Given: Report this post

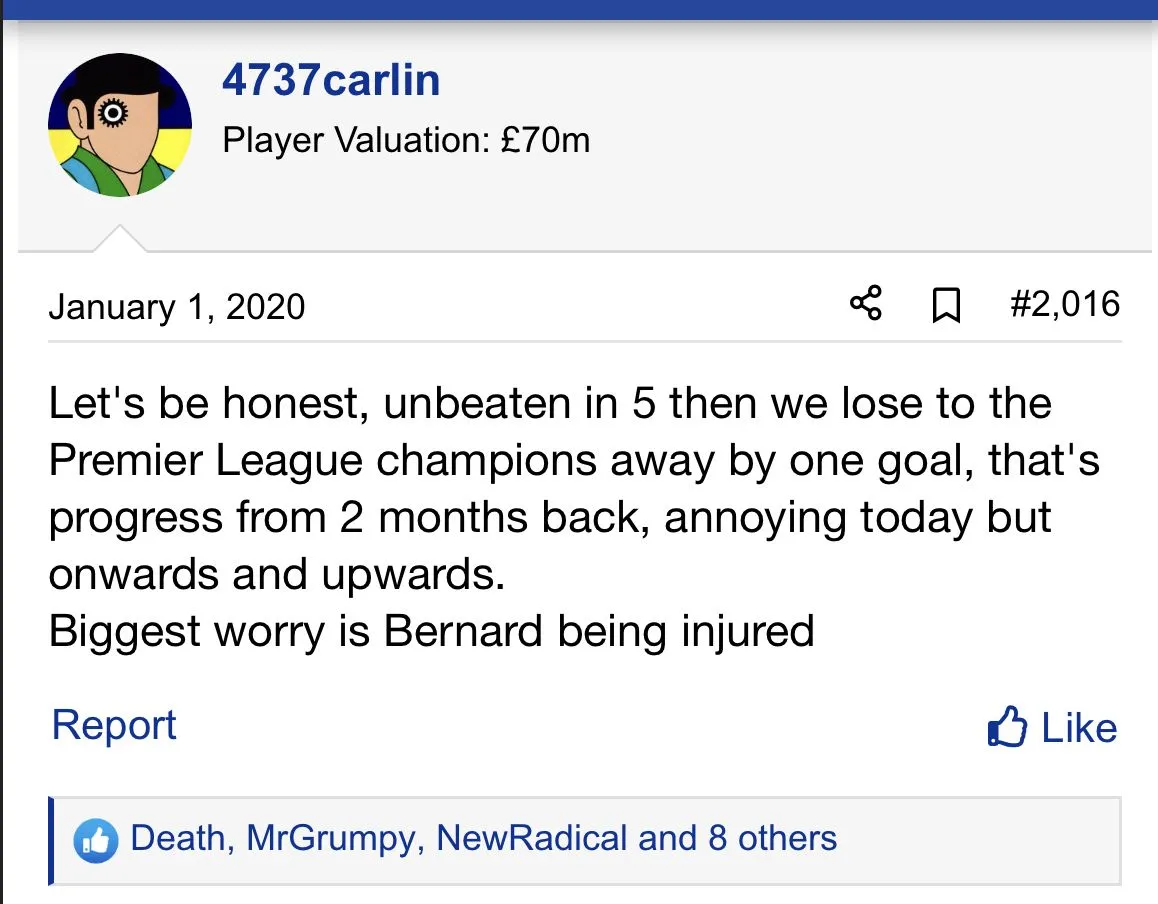Looking at the screenshot, I should point(114,725).
